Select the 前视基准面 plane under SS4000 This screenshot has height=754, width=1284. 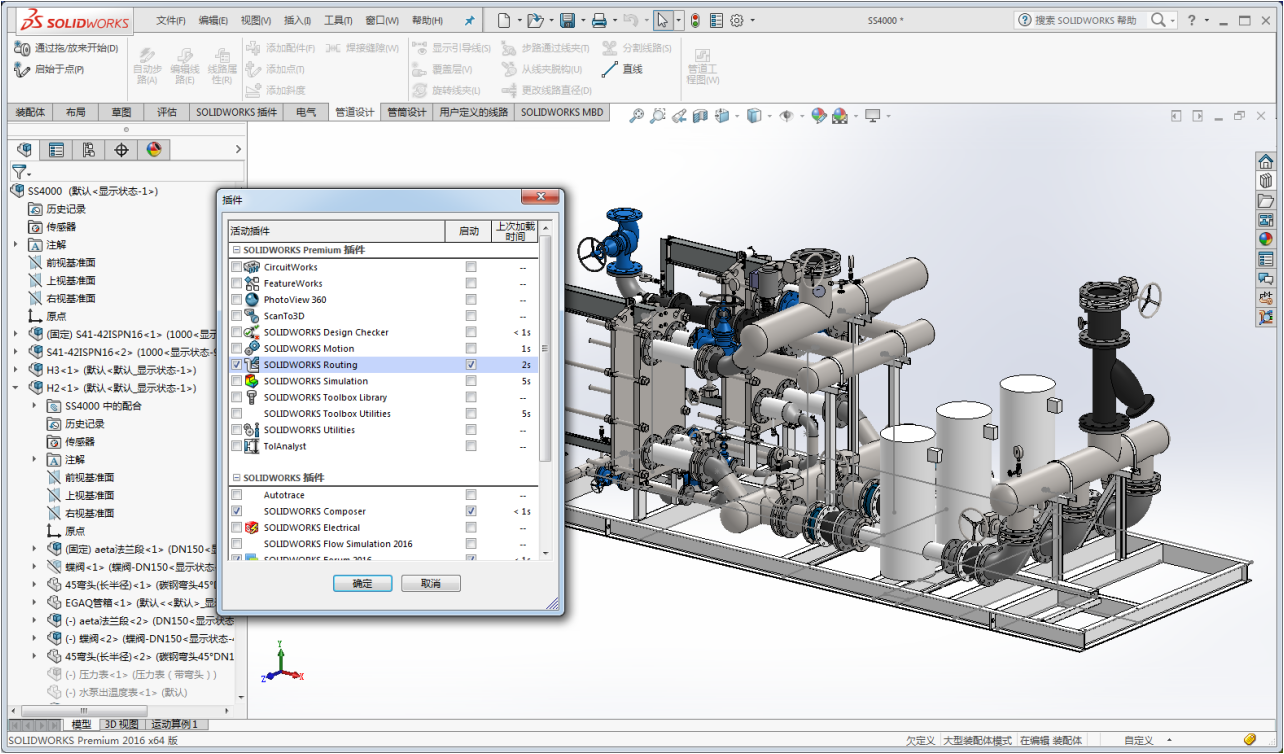62,263
